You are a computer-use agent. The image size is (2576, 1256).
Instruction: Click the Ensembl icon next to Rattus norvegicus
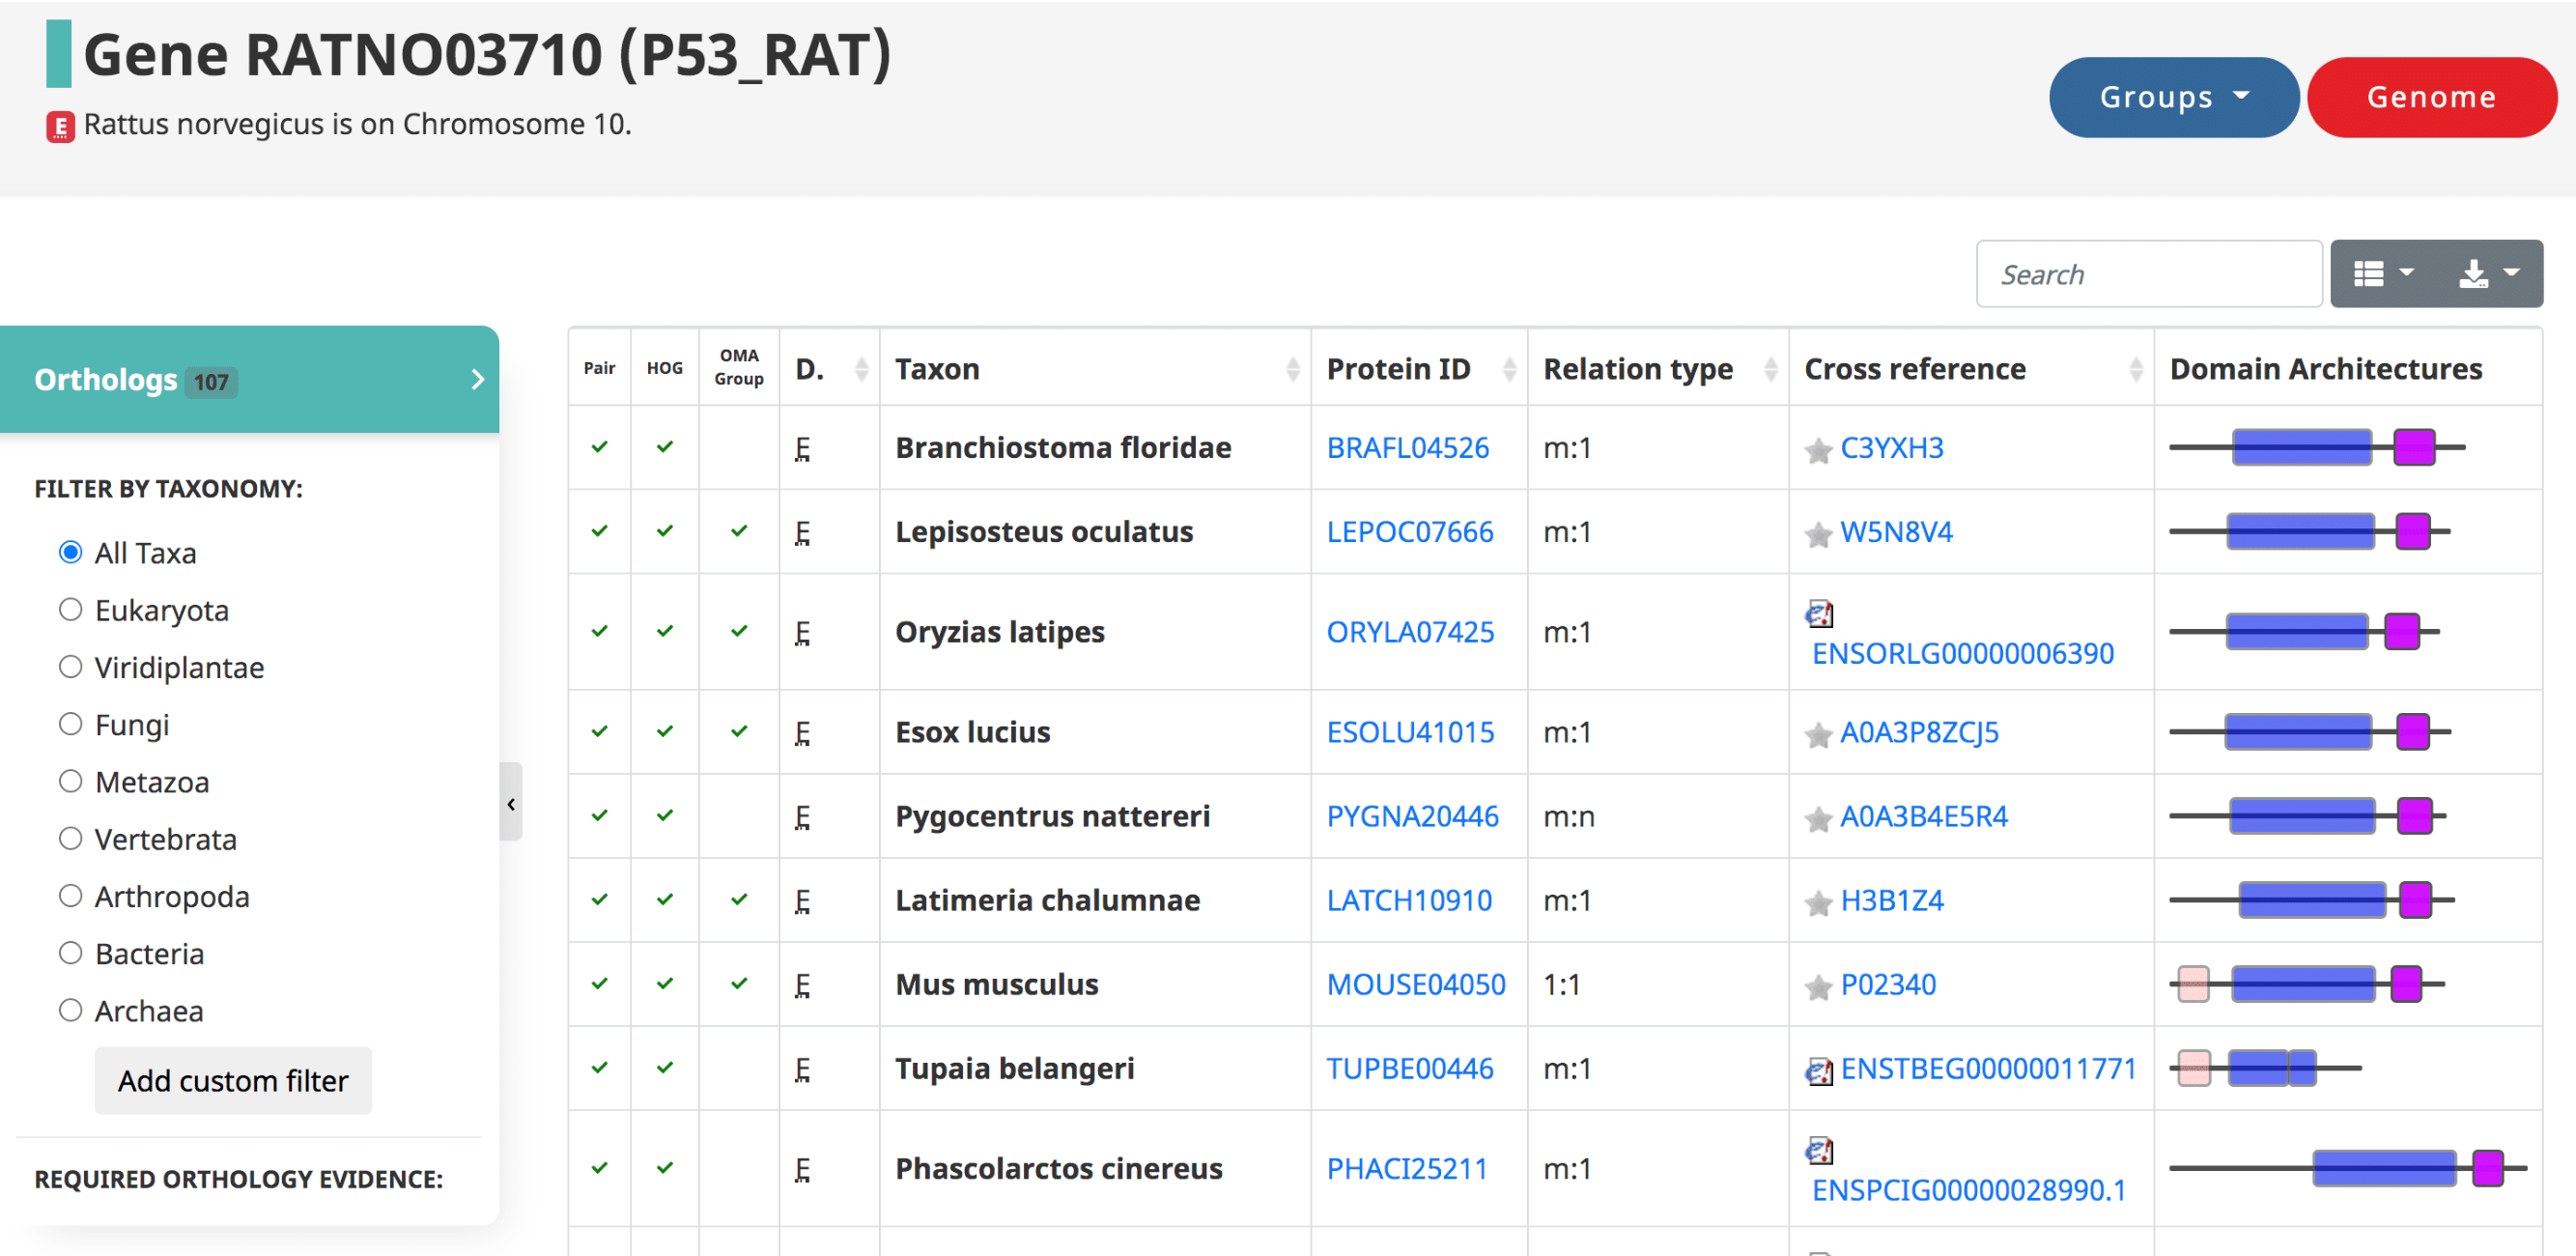(60, 127)
